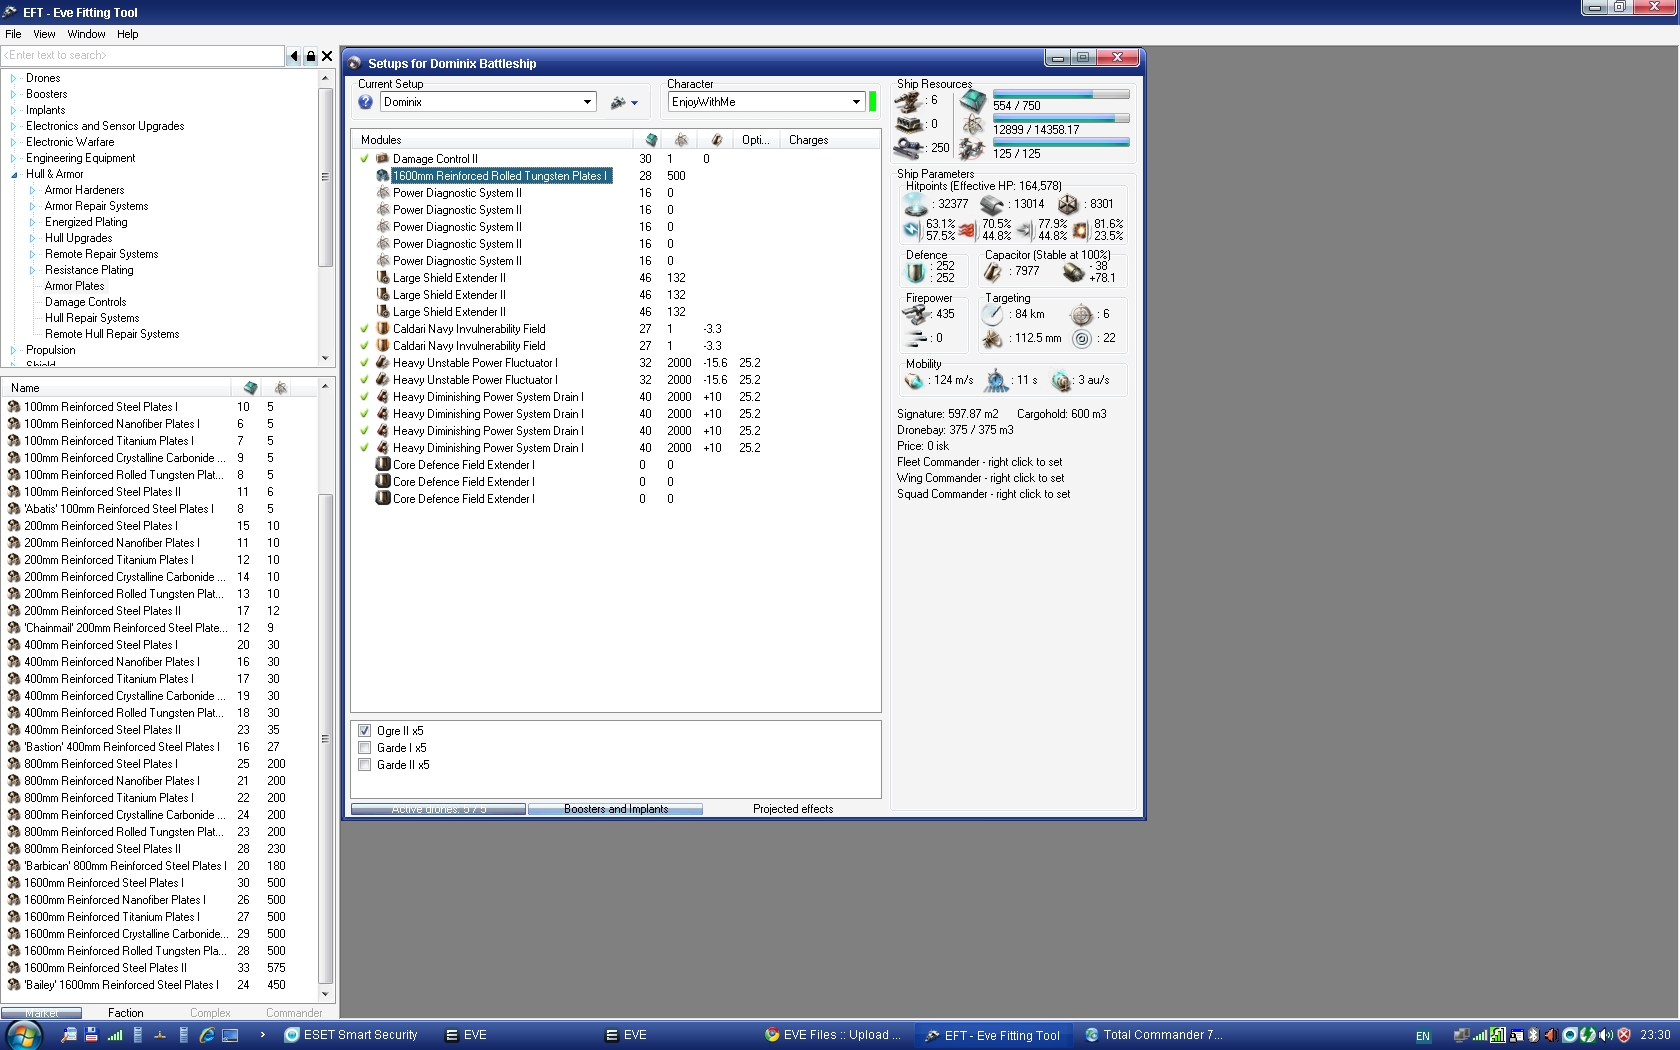Image resolution: width=1680 pixels, height=1050 pixels.
Task: Click the max locked targets icon showing 6
Action: pyautogui.click(x=1081, y=314)
